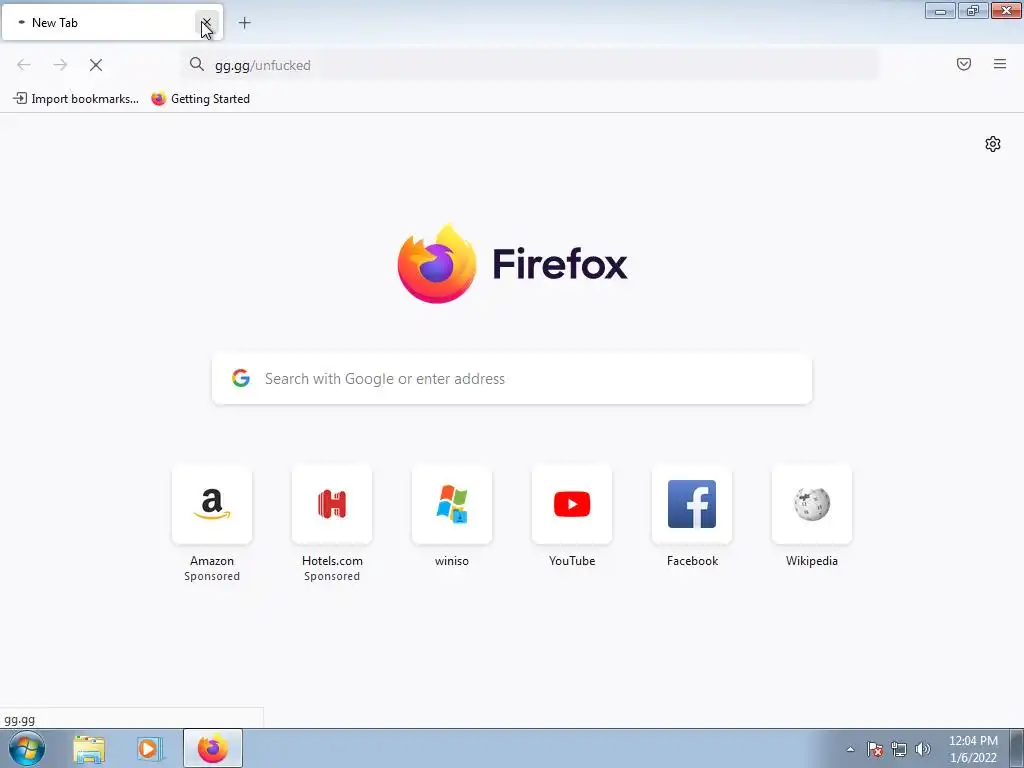Click the Show desktop button
1024x768 pixels.
tap(1017, 749)
